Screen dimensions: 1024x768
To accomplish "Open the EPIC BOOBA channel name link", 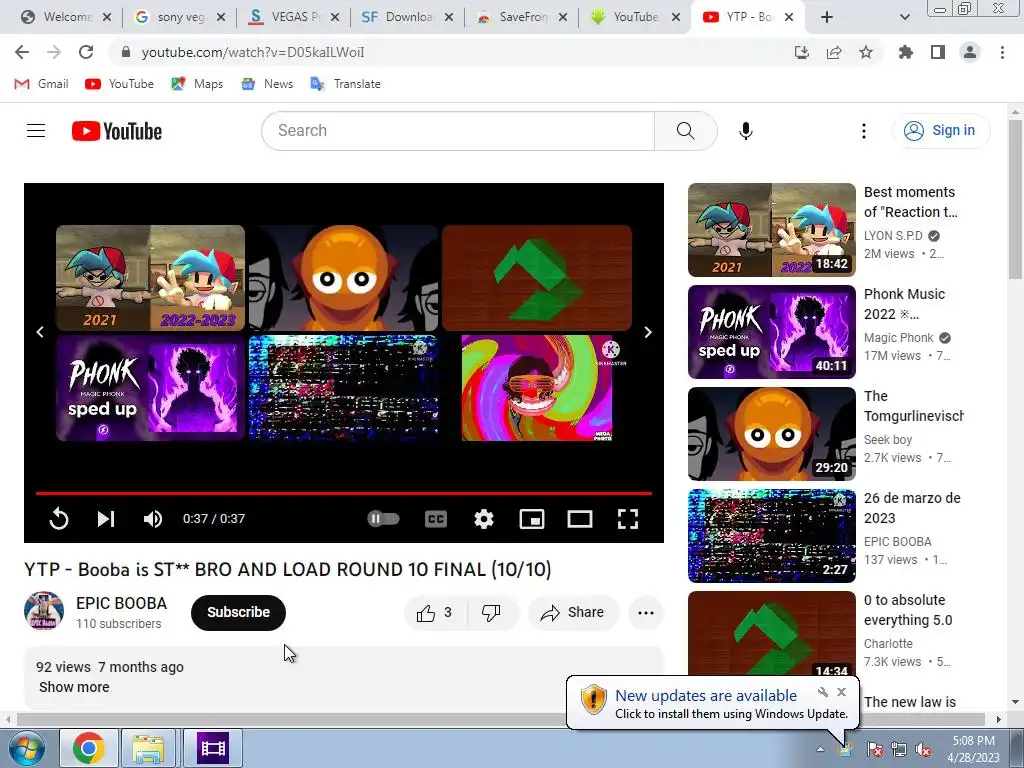I will coord(121,603).
